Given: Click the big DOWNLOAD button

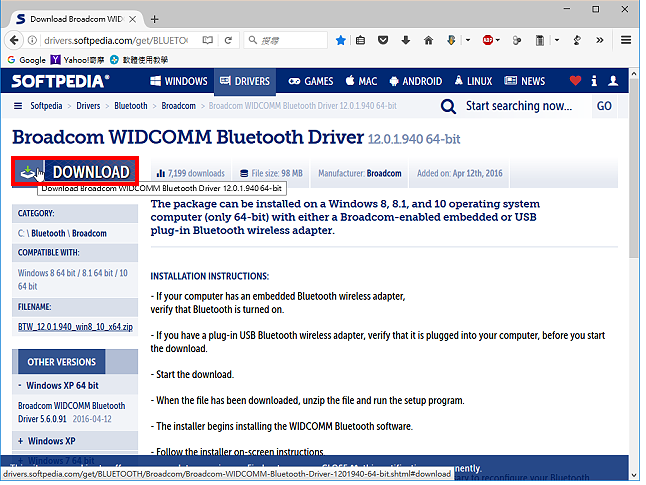Looking at the screenshot, I should point(75,172).
